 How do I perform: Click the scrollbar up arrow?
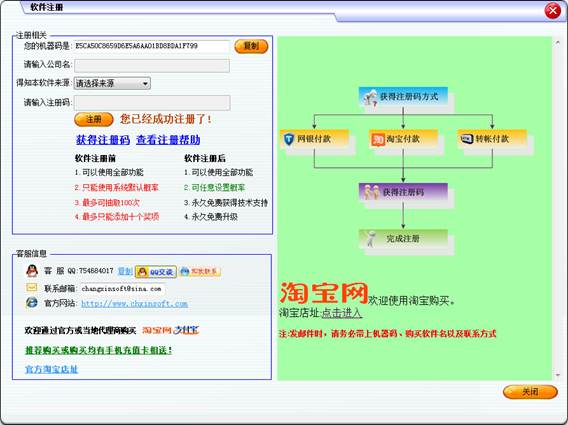click(x=557, y=42)
